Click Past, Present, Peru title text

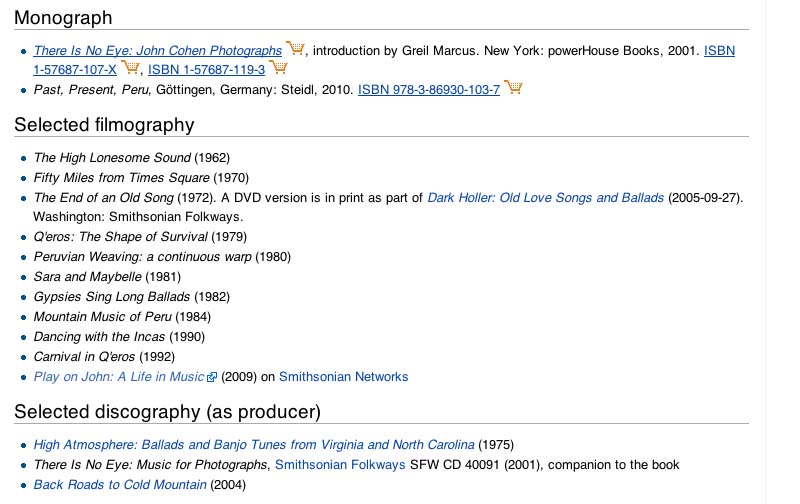(x=92, y=90)
